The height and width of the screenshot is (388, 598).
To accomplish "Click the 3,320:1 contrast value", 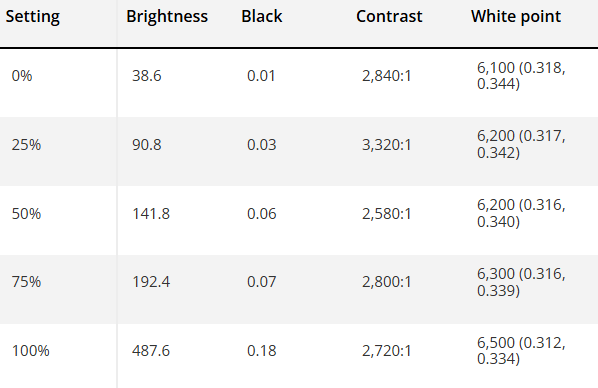I will [x=387, y=145].
